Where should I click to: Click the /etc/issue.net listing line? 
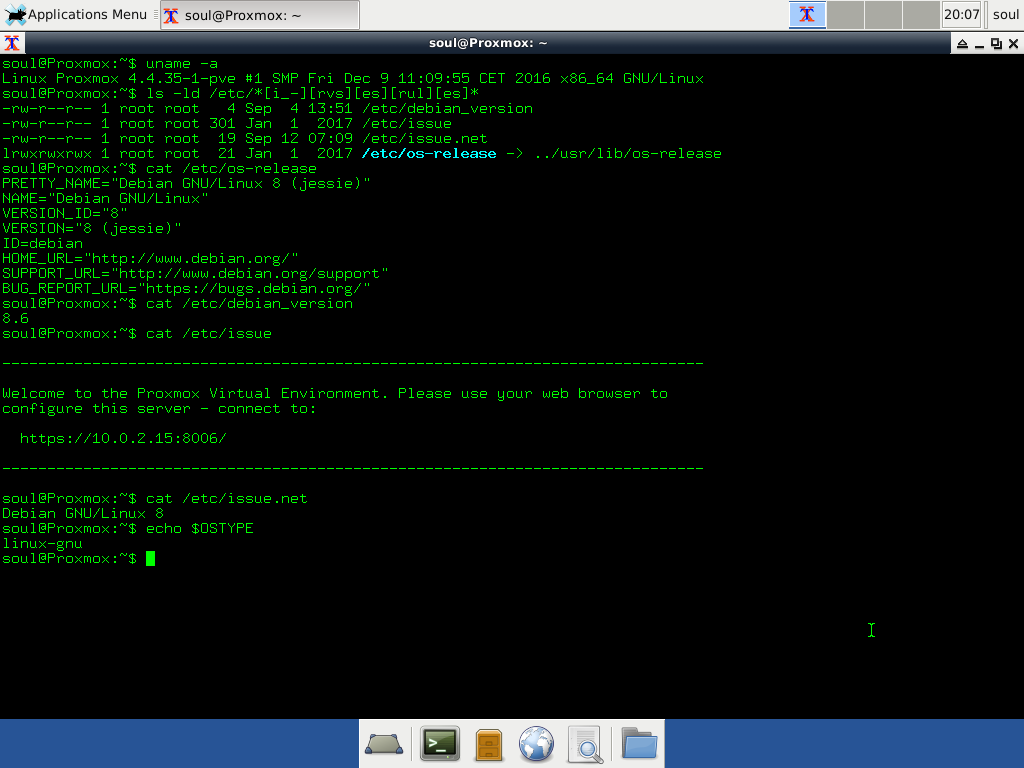[x=245, y=138]
